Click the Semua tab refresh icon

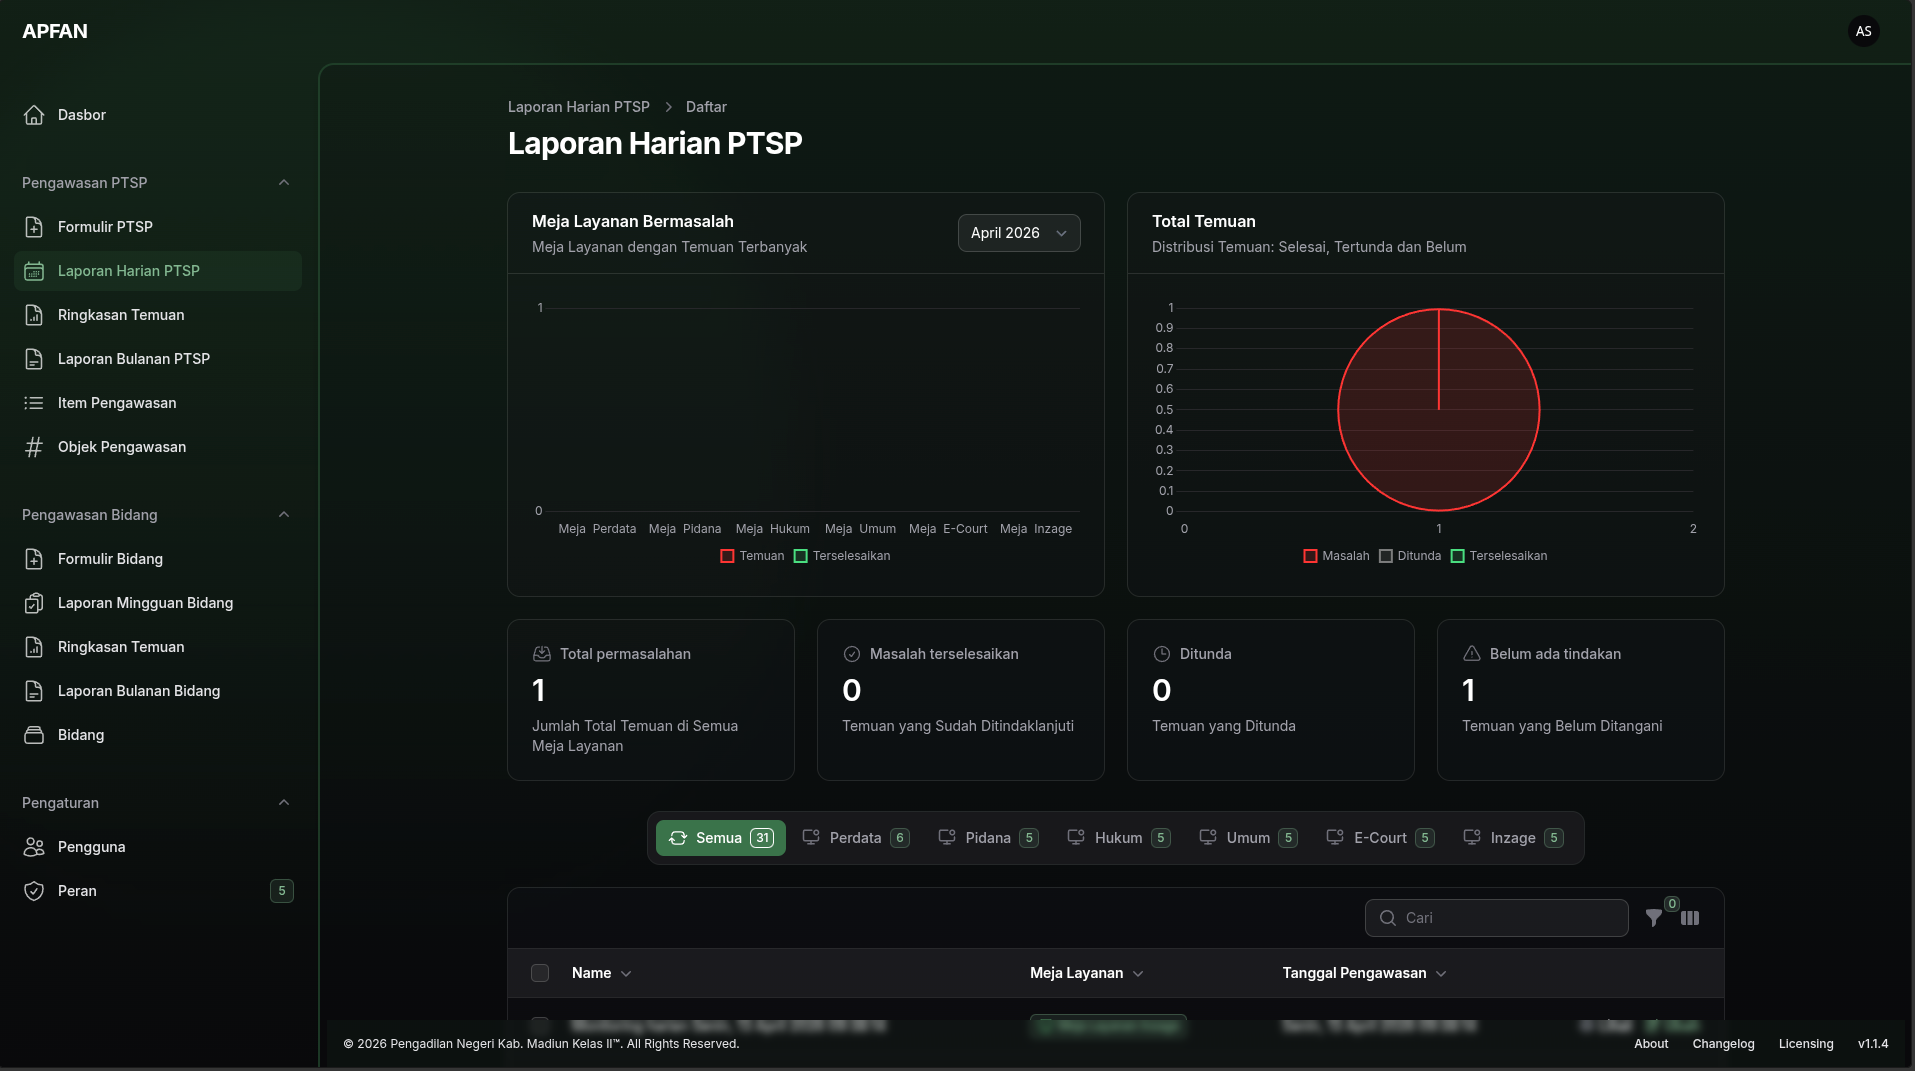pos(678,838)
